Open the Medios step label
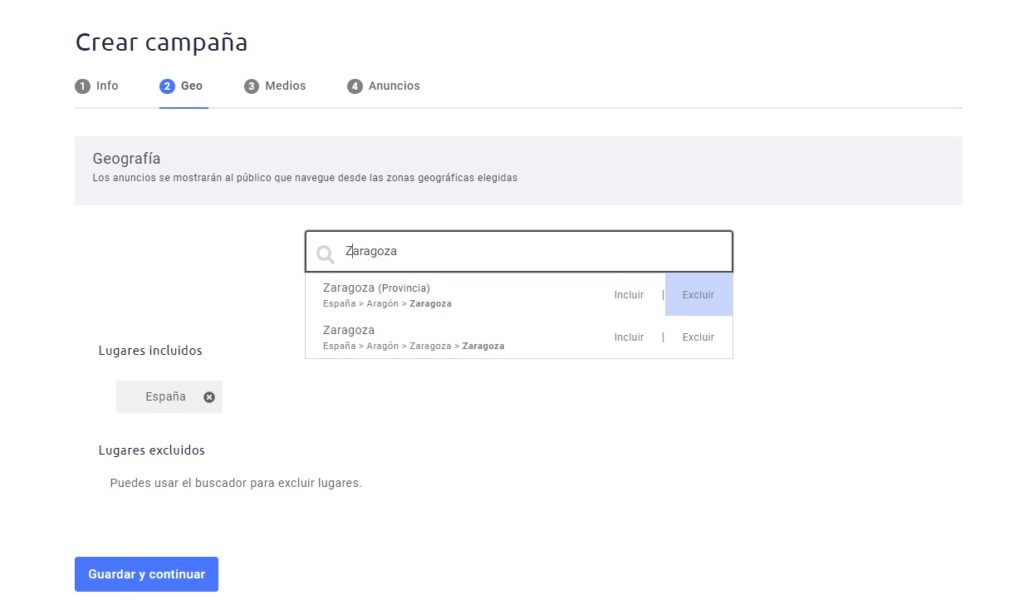Screen dimensions: 1024x610 [x=285, y=86]
